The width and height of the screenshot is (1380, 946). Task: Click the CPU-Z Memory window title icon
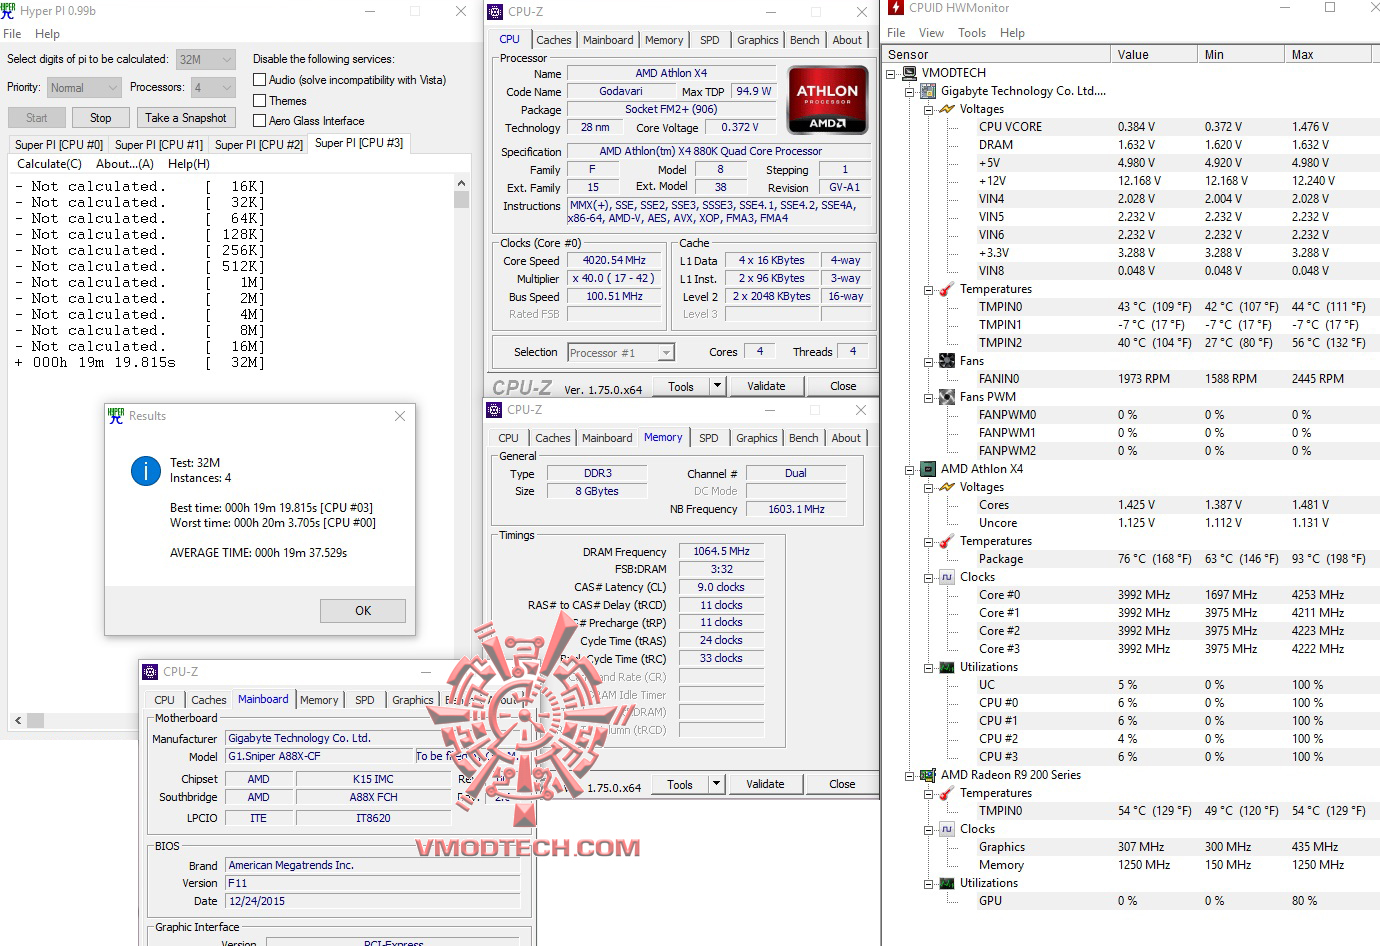coord(494,410)
